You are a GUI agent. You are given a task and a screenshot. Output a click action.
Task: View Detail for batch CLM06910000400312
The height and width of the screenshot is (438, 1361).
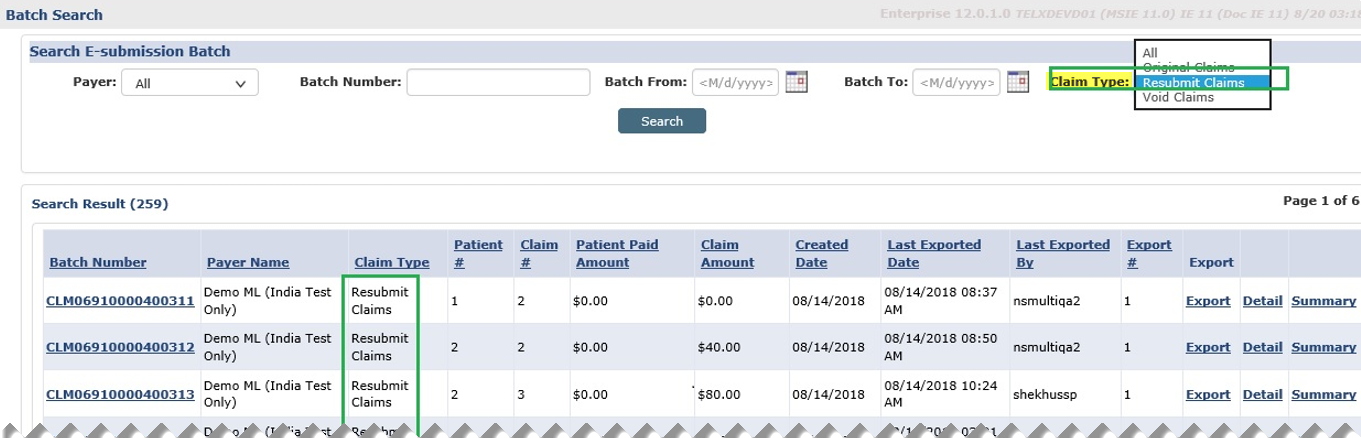point(1262,348)
